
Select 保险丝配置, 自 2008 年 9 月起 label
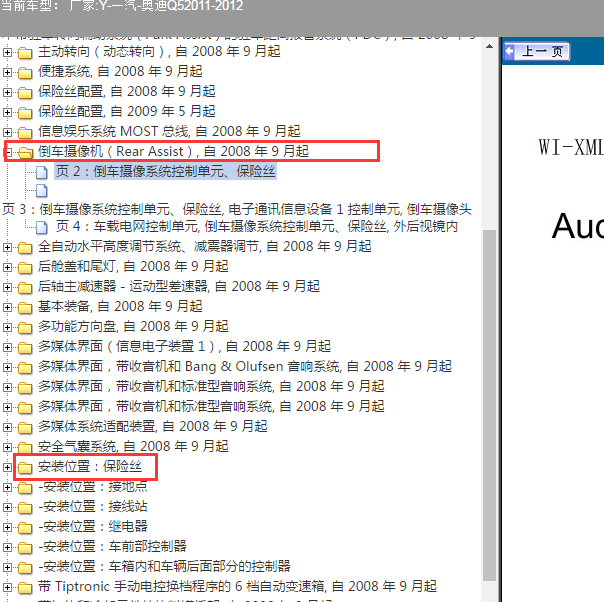pyautogui.click(x=126, y=91)
